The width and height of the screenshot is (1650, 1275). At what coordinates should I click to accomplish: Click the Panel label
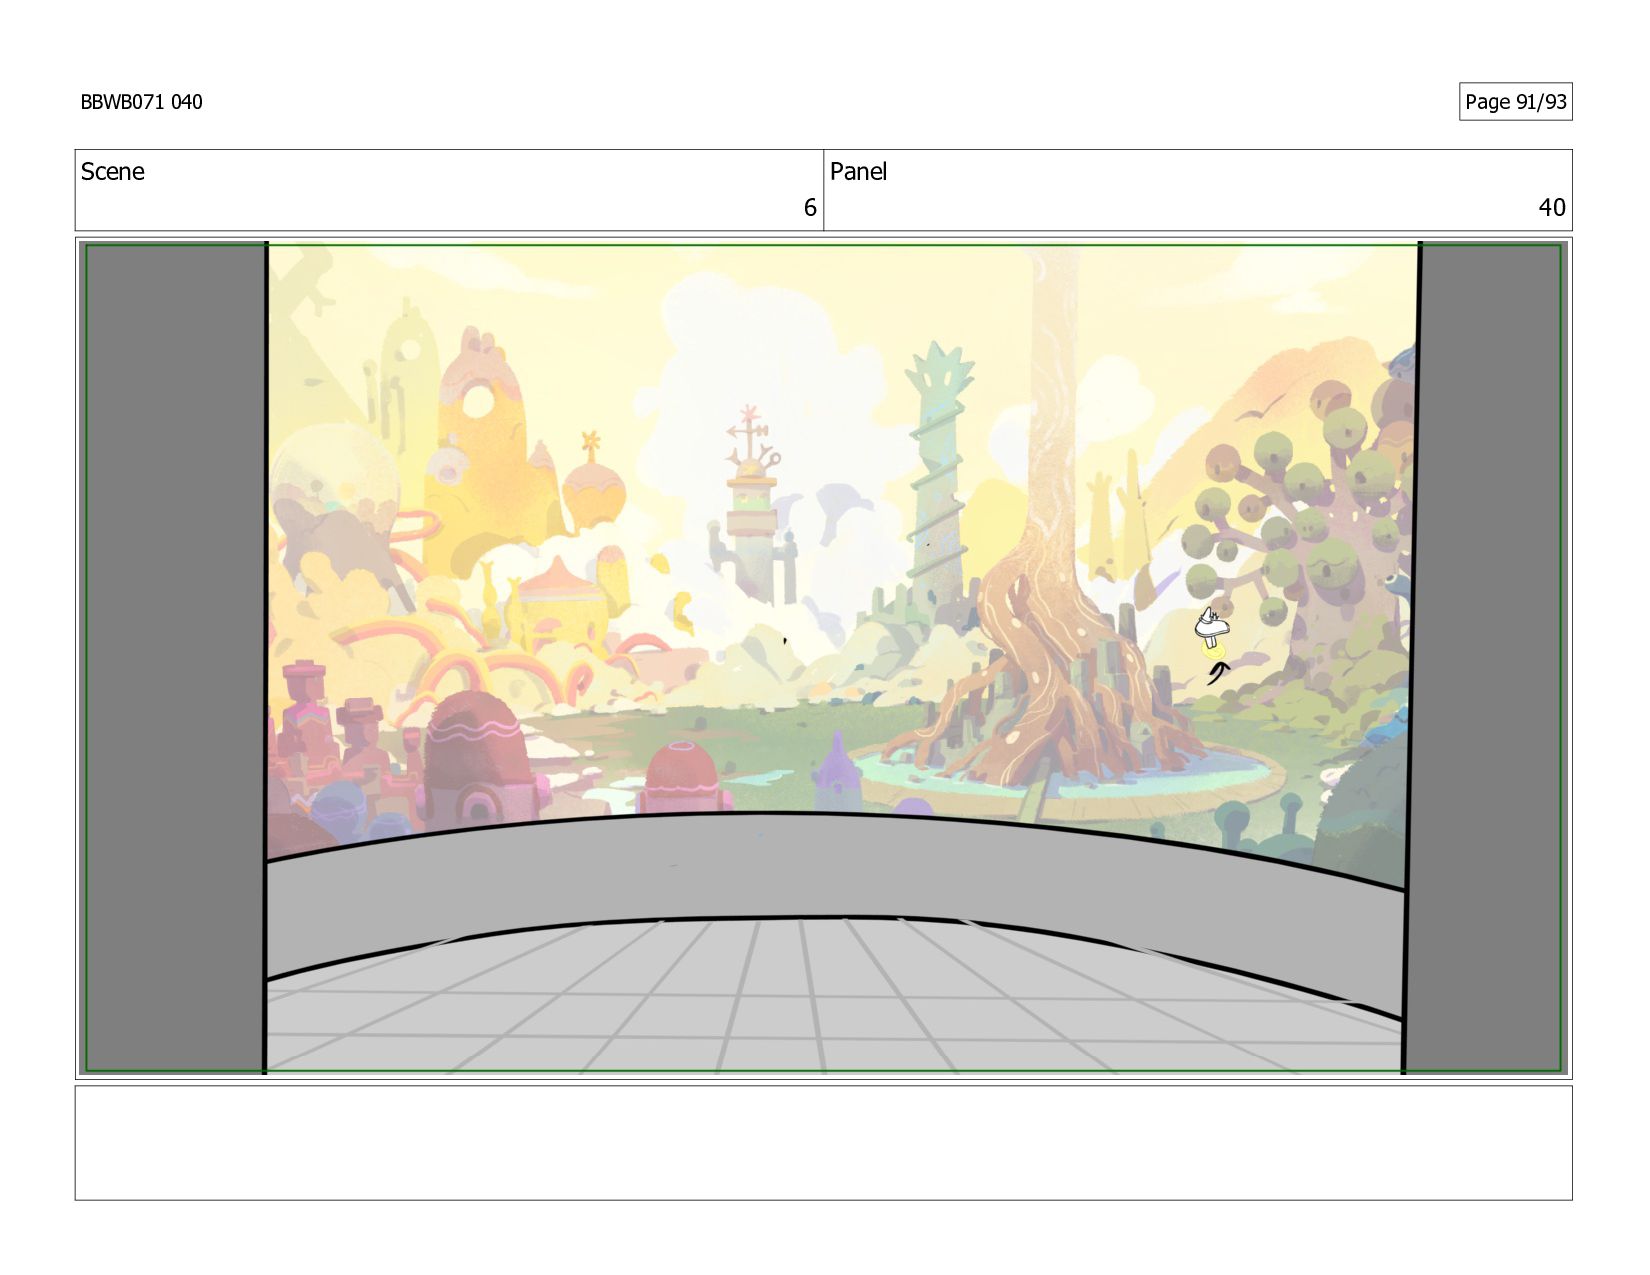(x=858, y=172)
